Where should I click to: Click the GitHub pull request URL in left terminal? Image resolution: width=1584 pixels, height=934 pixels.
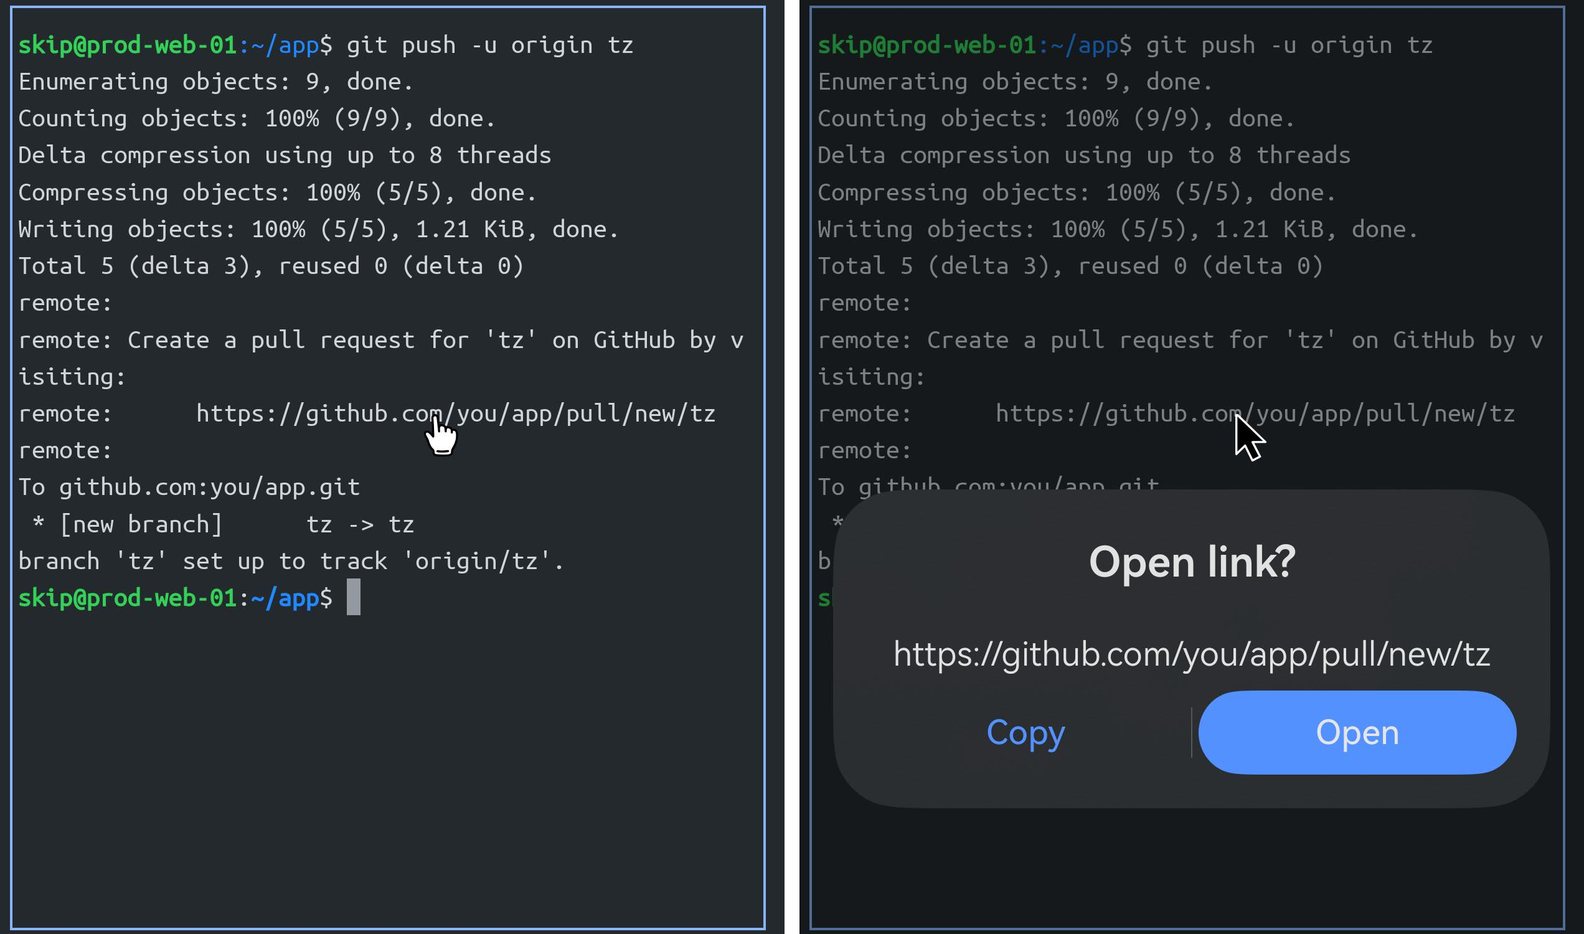tap(456, 413)
